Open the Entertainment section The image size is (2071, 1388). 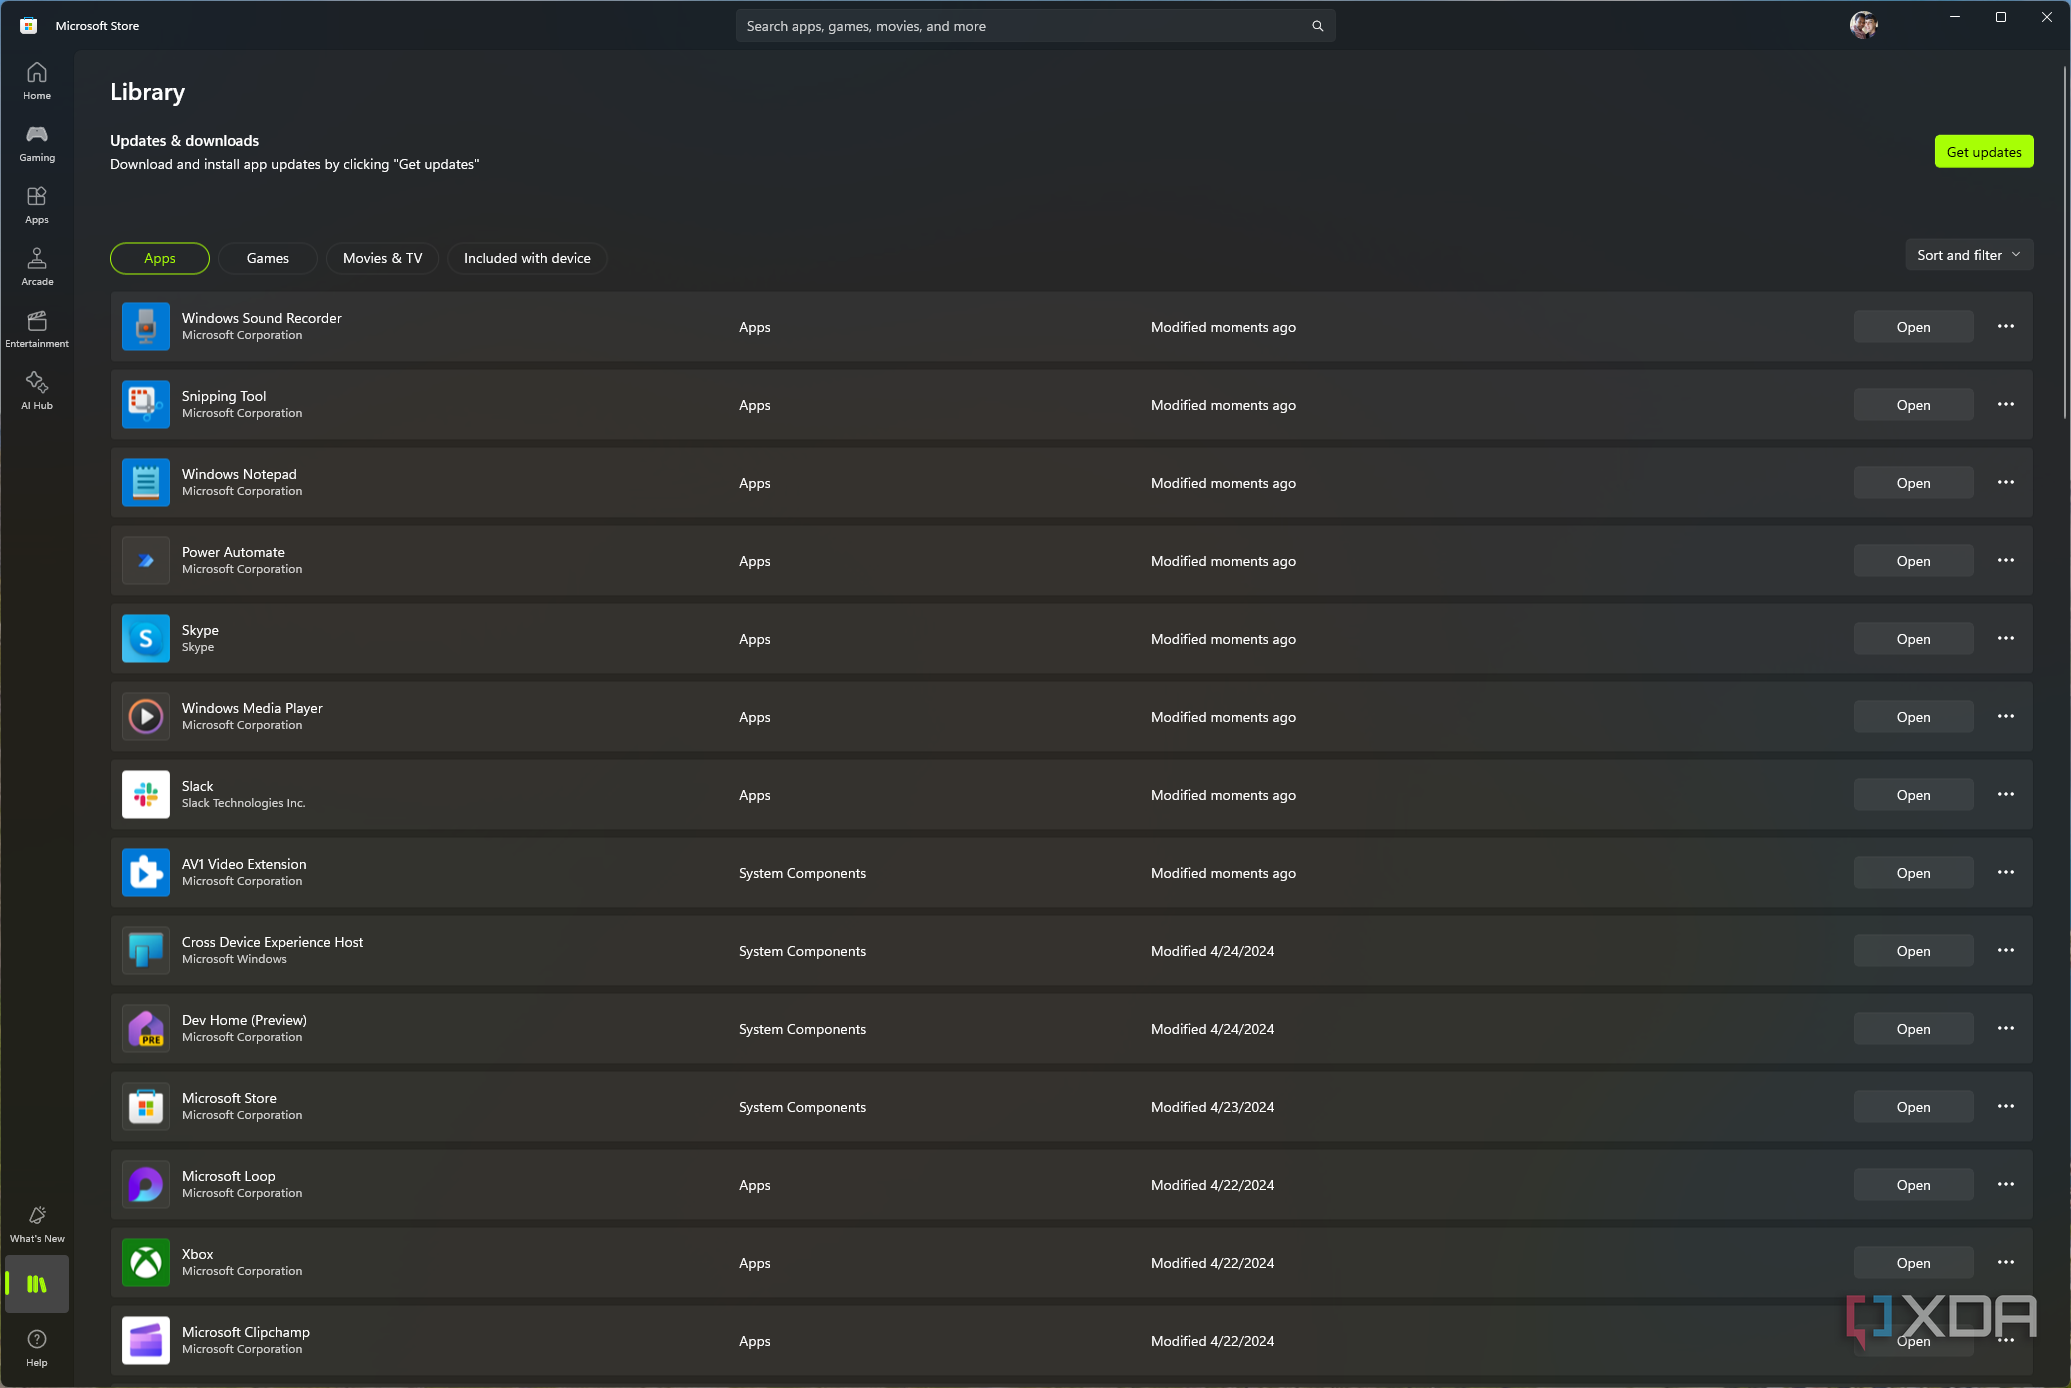coord(37,329)
